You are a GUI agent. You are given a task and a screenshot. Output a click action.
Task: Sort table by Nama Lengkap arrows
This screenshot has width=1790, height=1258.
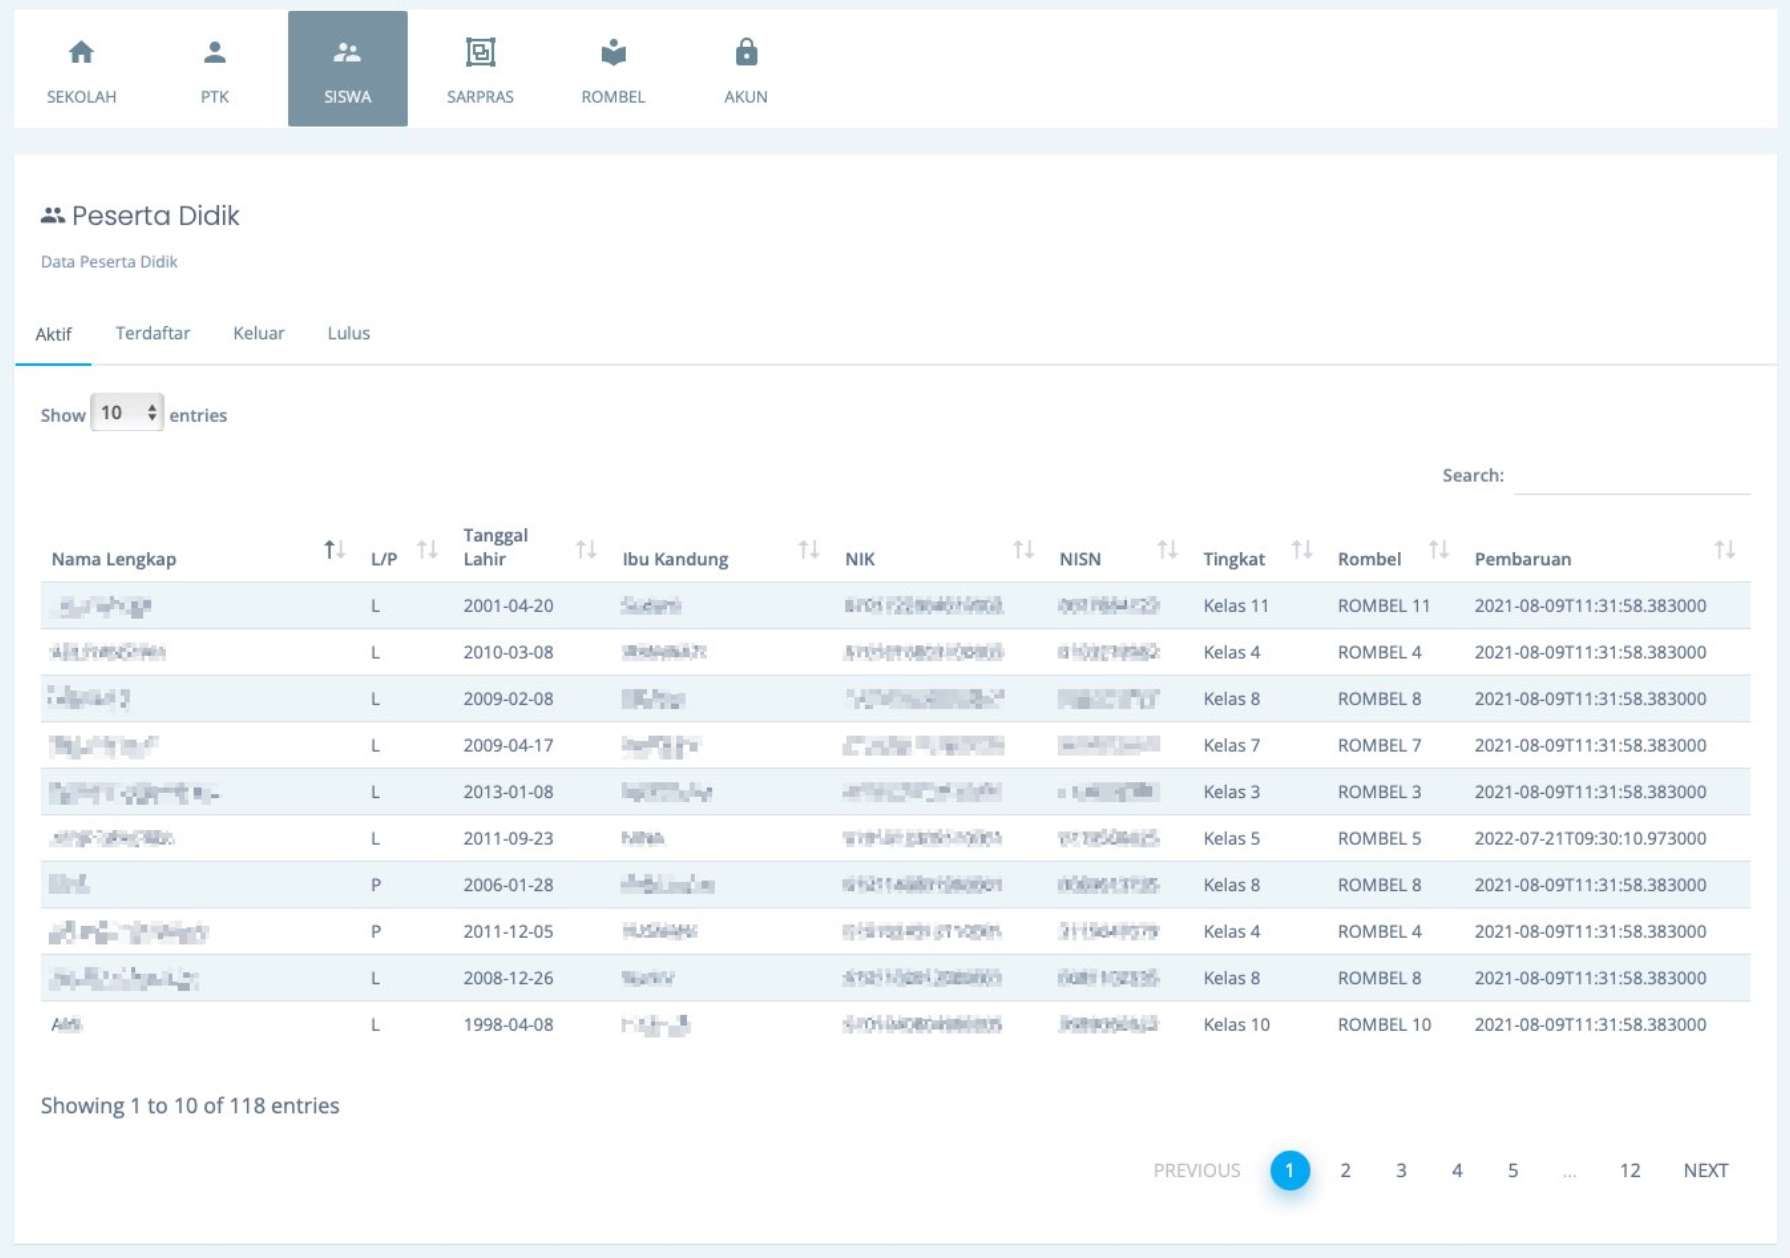pyautogui.click(x=334, y=549)
